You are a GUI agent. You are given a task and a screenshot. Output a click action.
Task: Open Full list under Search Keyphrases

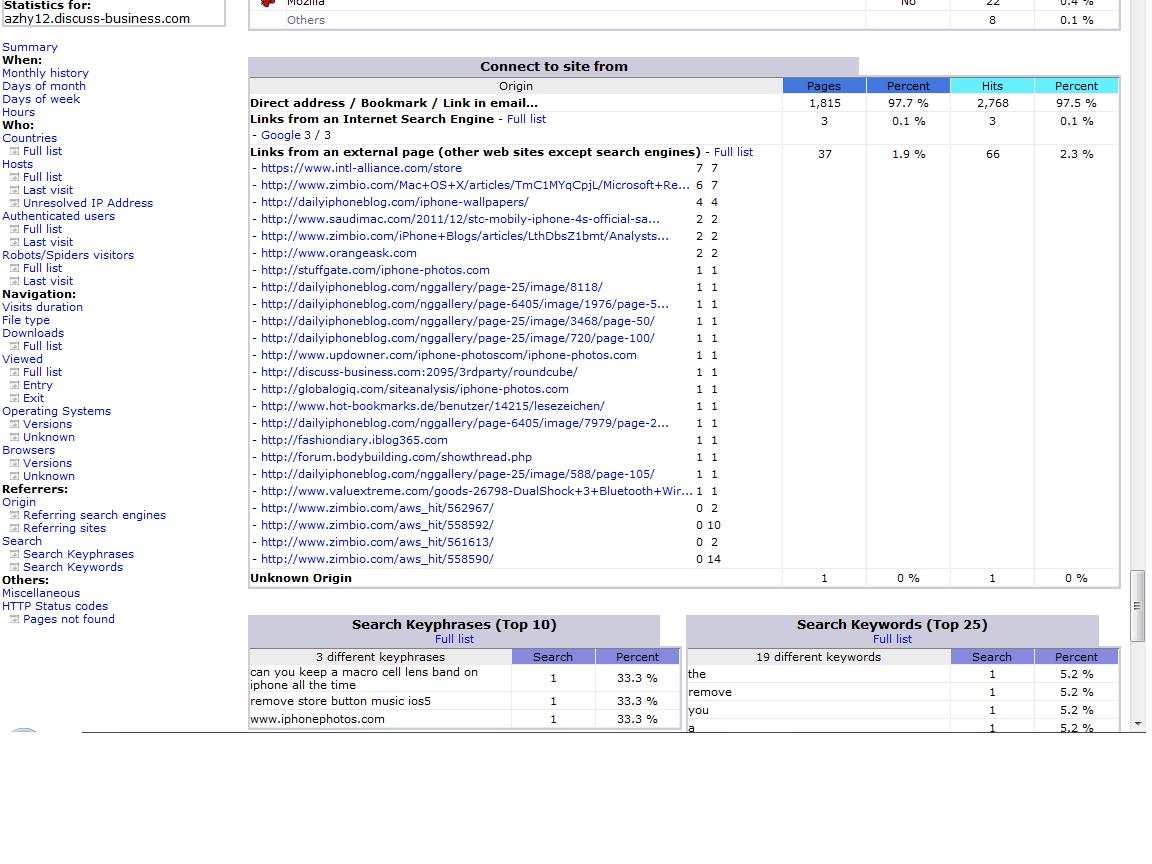point(454,639)
